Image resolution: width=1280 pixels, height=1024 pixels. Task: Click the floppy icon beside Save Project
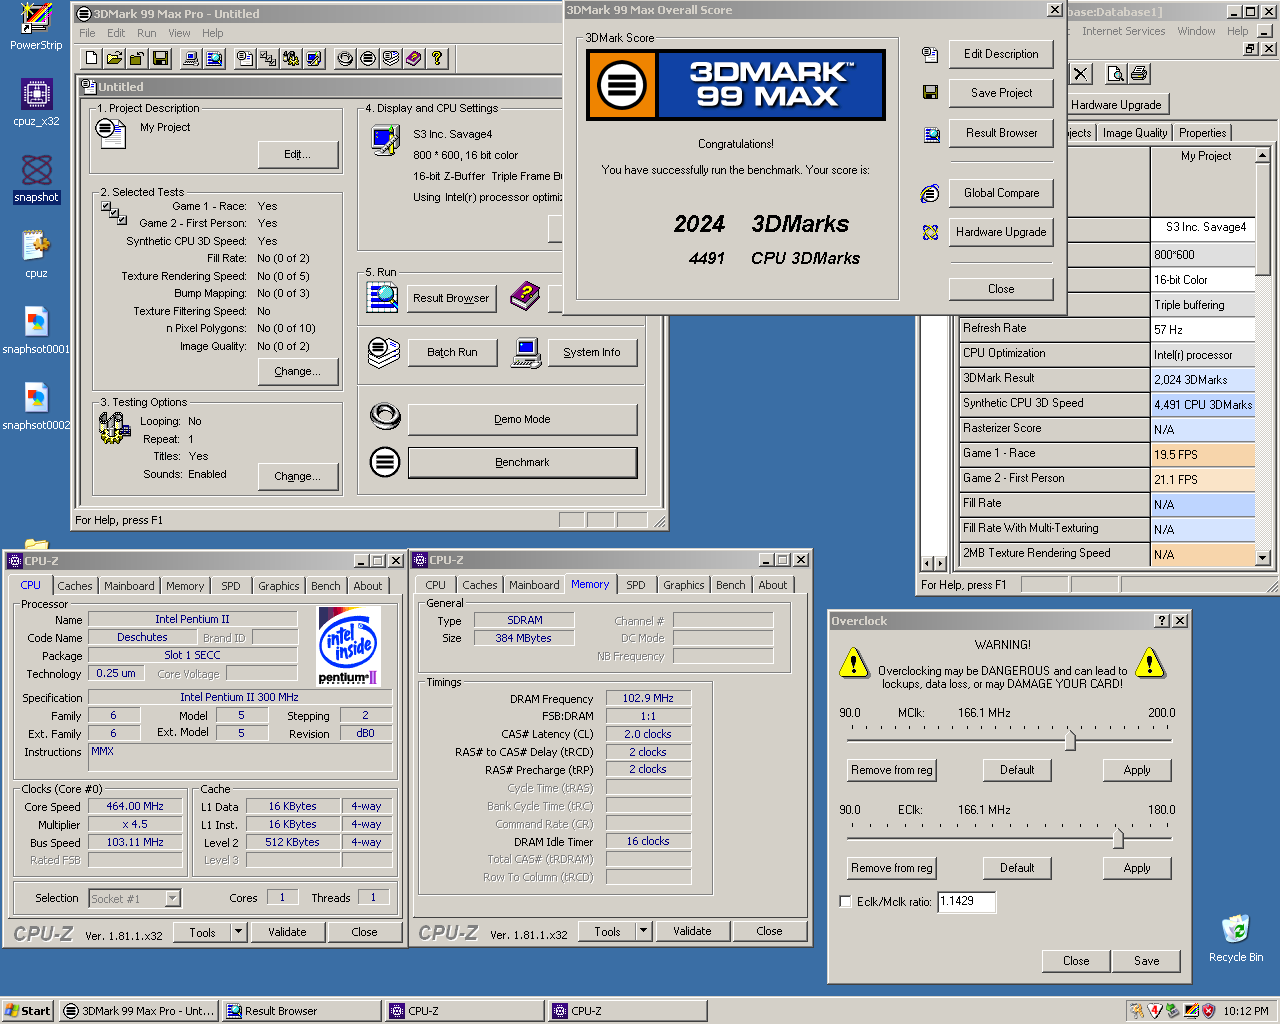click(x=930, y=92)
